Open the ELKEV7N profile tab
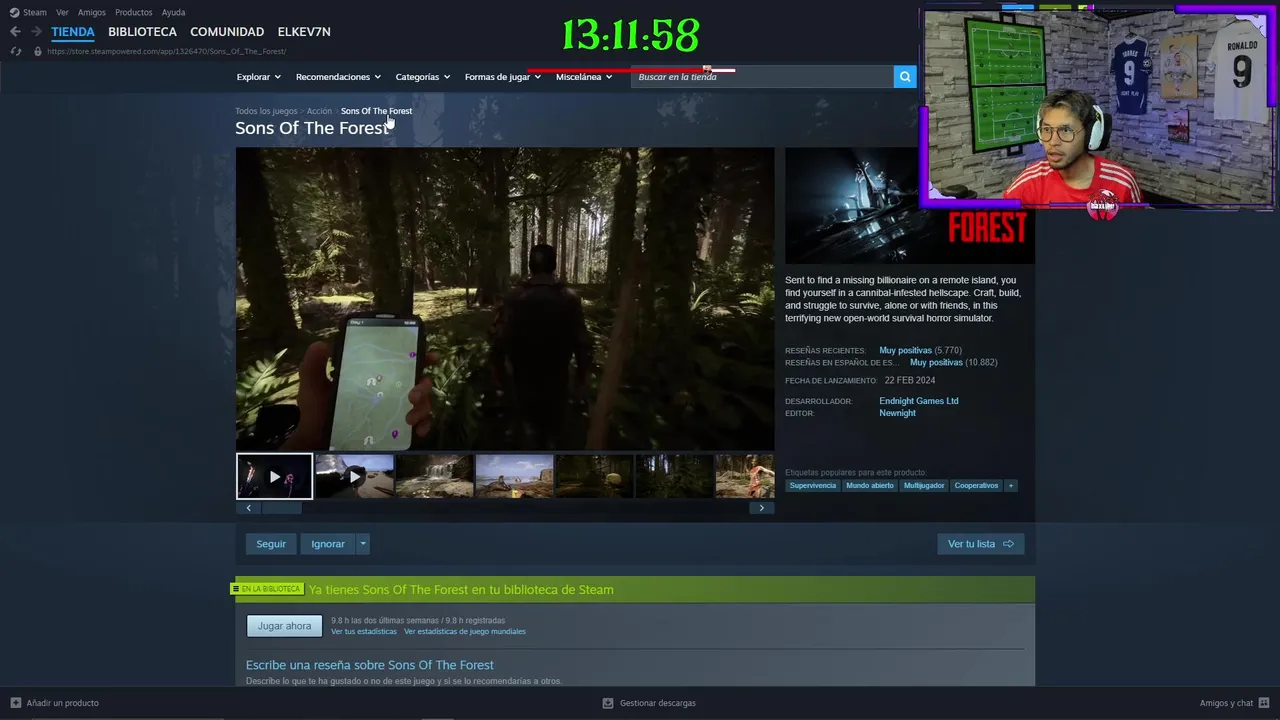Screen dimensions: 1280x720 point(304,32)
